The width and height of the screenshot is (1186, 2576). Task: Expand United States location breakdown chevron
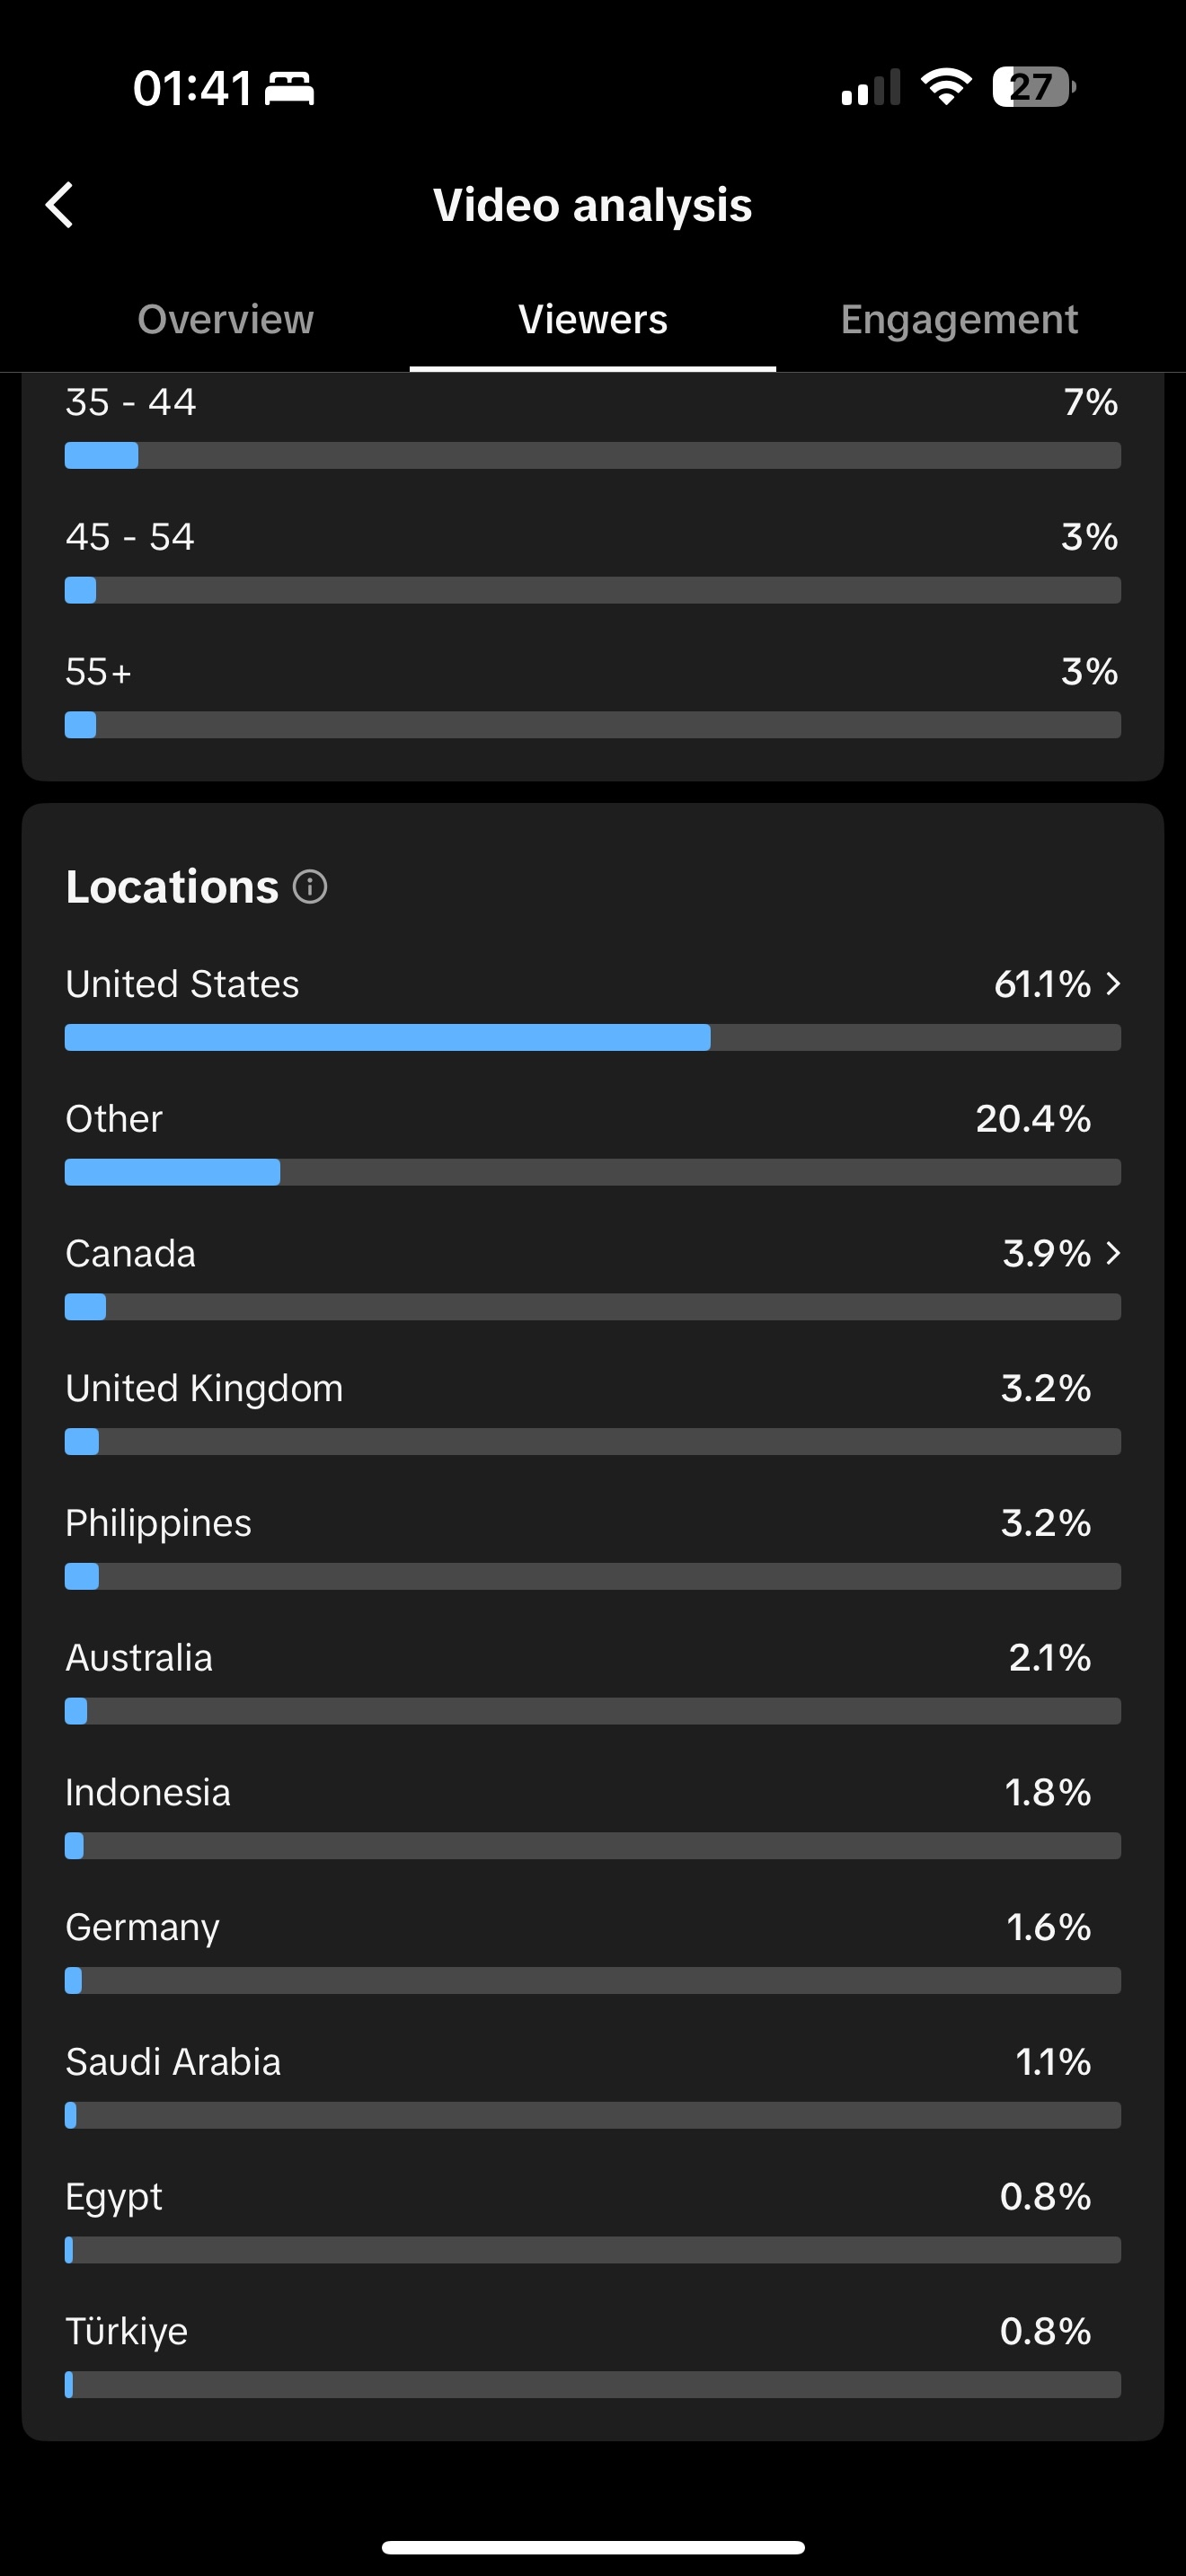(x=1113, y=984)
